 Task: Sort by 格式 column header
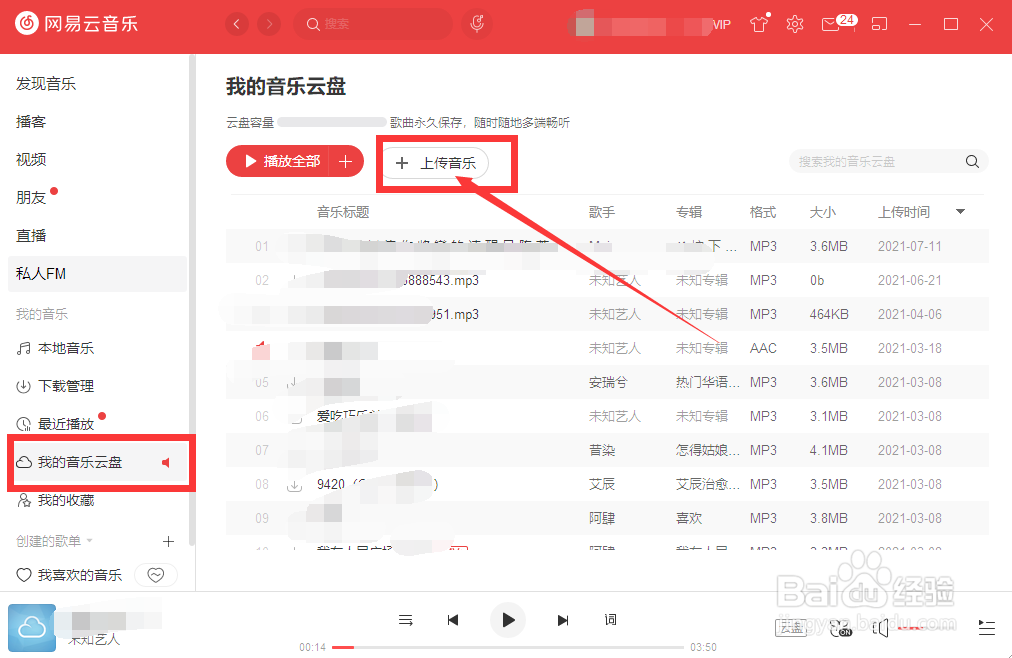[x=763, y=212]
